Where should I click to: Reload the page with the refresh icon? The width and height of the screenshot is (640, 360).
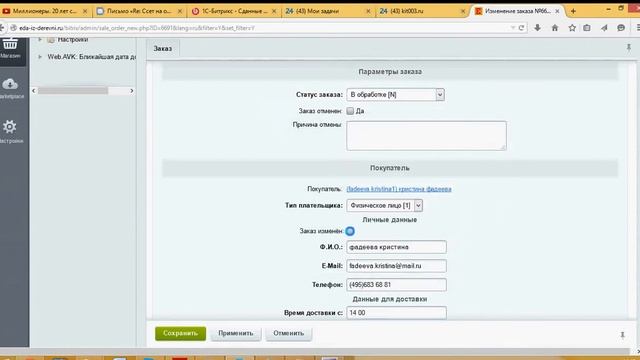pos(521,28)
